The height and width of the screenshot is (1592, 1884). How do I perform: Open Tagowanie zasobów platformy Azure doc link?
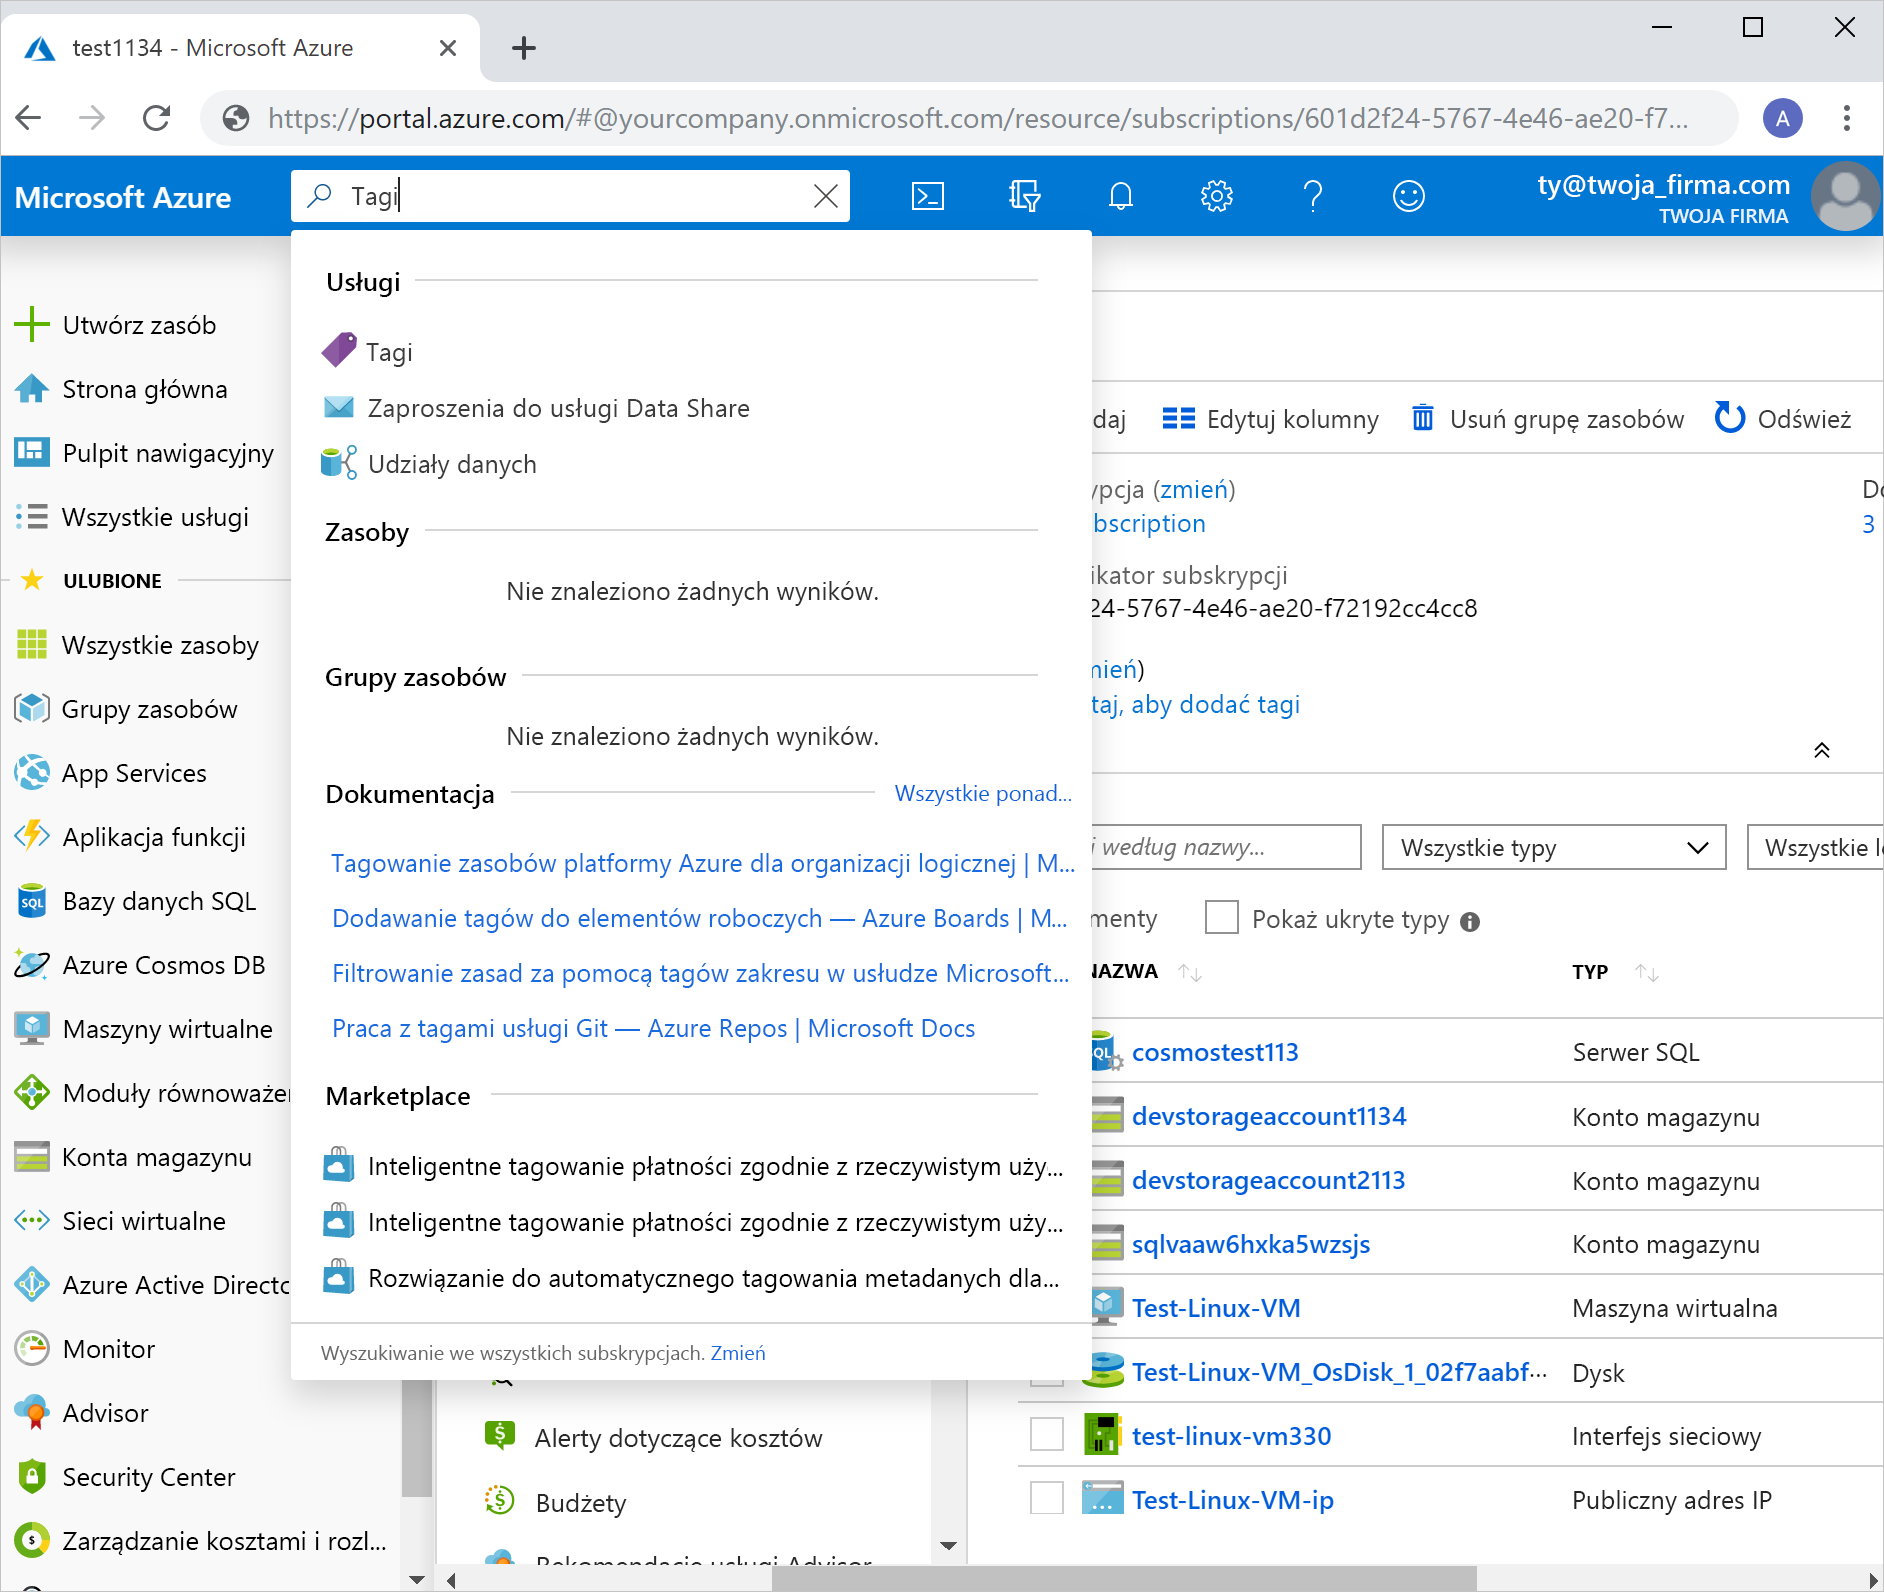[x=703, y=863]
